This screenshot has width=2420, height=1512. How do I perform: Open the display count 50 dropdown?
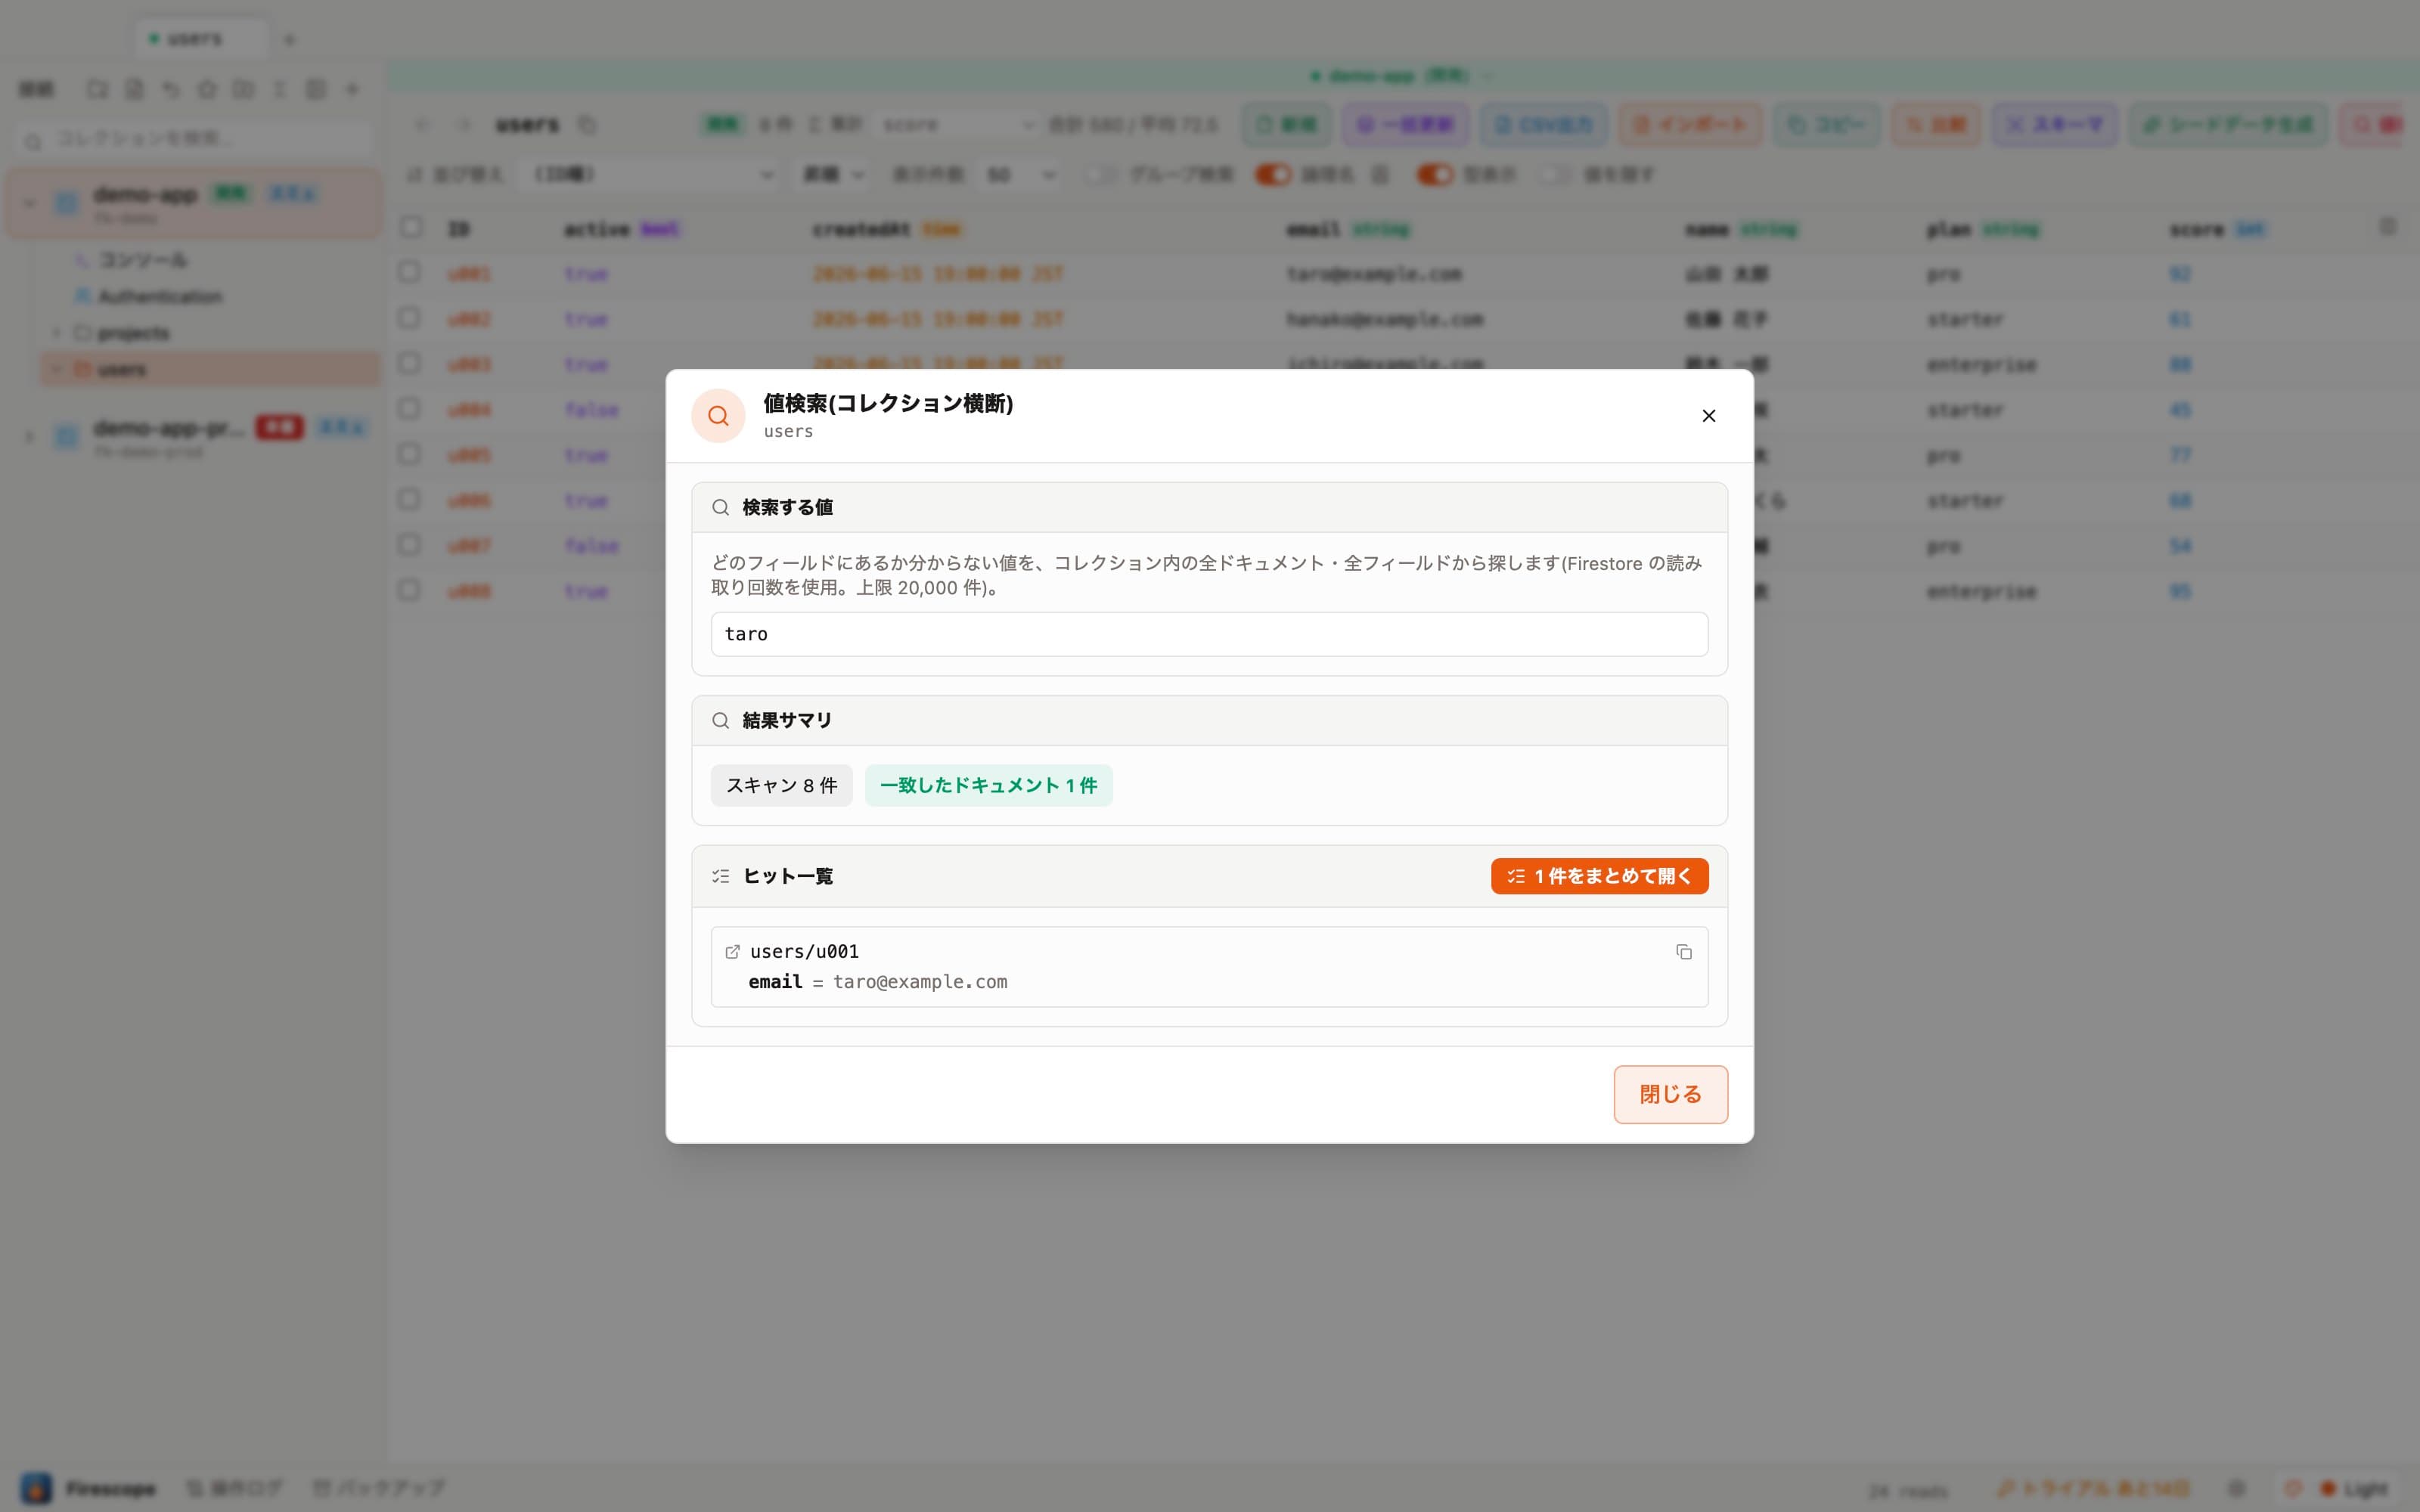1018,175
